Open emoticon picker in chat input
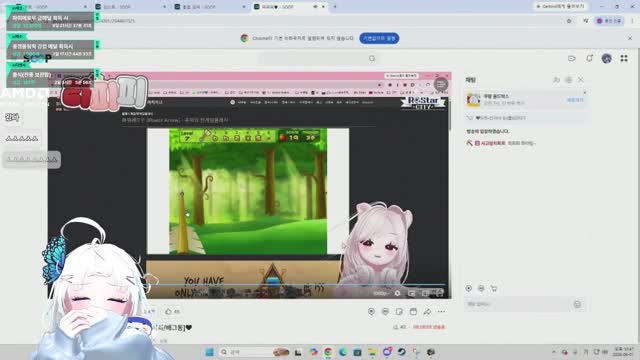This screenshot has height=360, width=640. tap(577, 304)
